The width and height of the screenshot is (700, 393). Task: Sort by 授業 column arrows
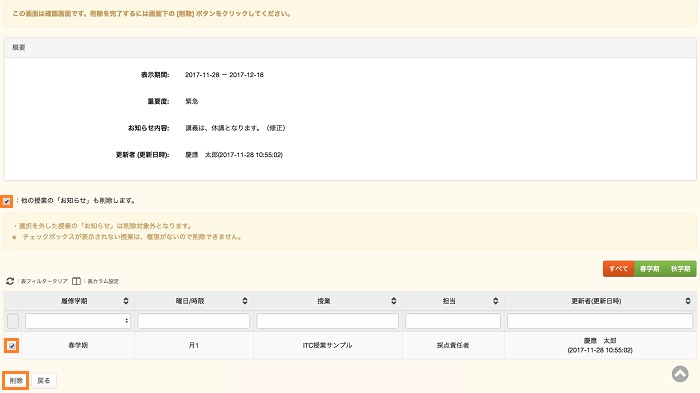click(x=393, y=301)
